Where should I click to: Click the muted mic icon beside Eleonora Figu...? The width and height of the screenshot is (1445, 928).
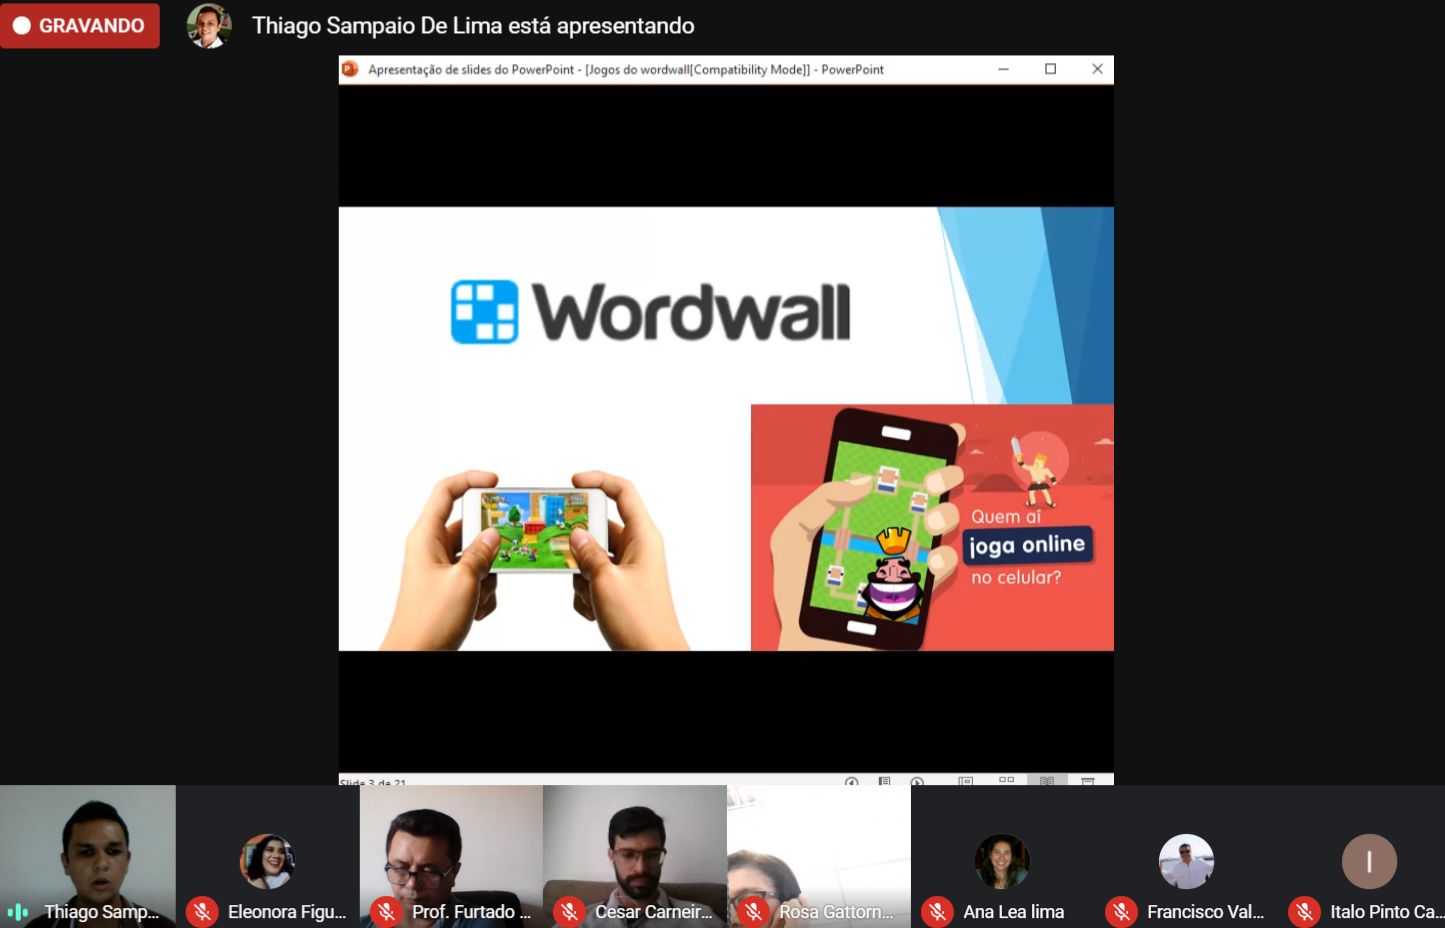tap(202, 912)
